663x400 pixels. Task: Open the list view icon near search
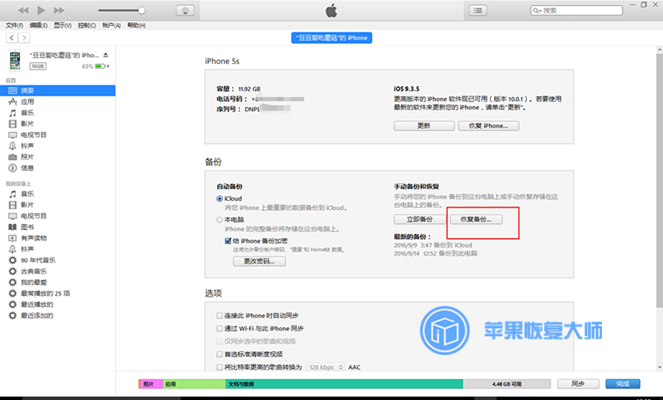coord(478,10)
